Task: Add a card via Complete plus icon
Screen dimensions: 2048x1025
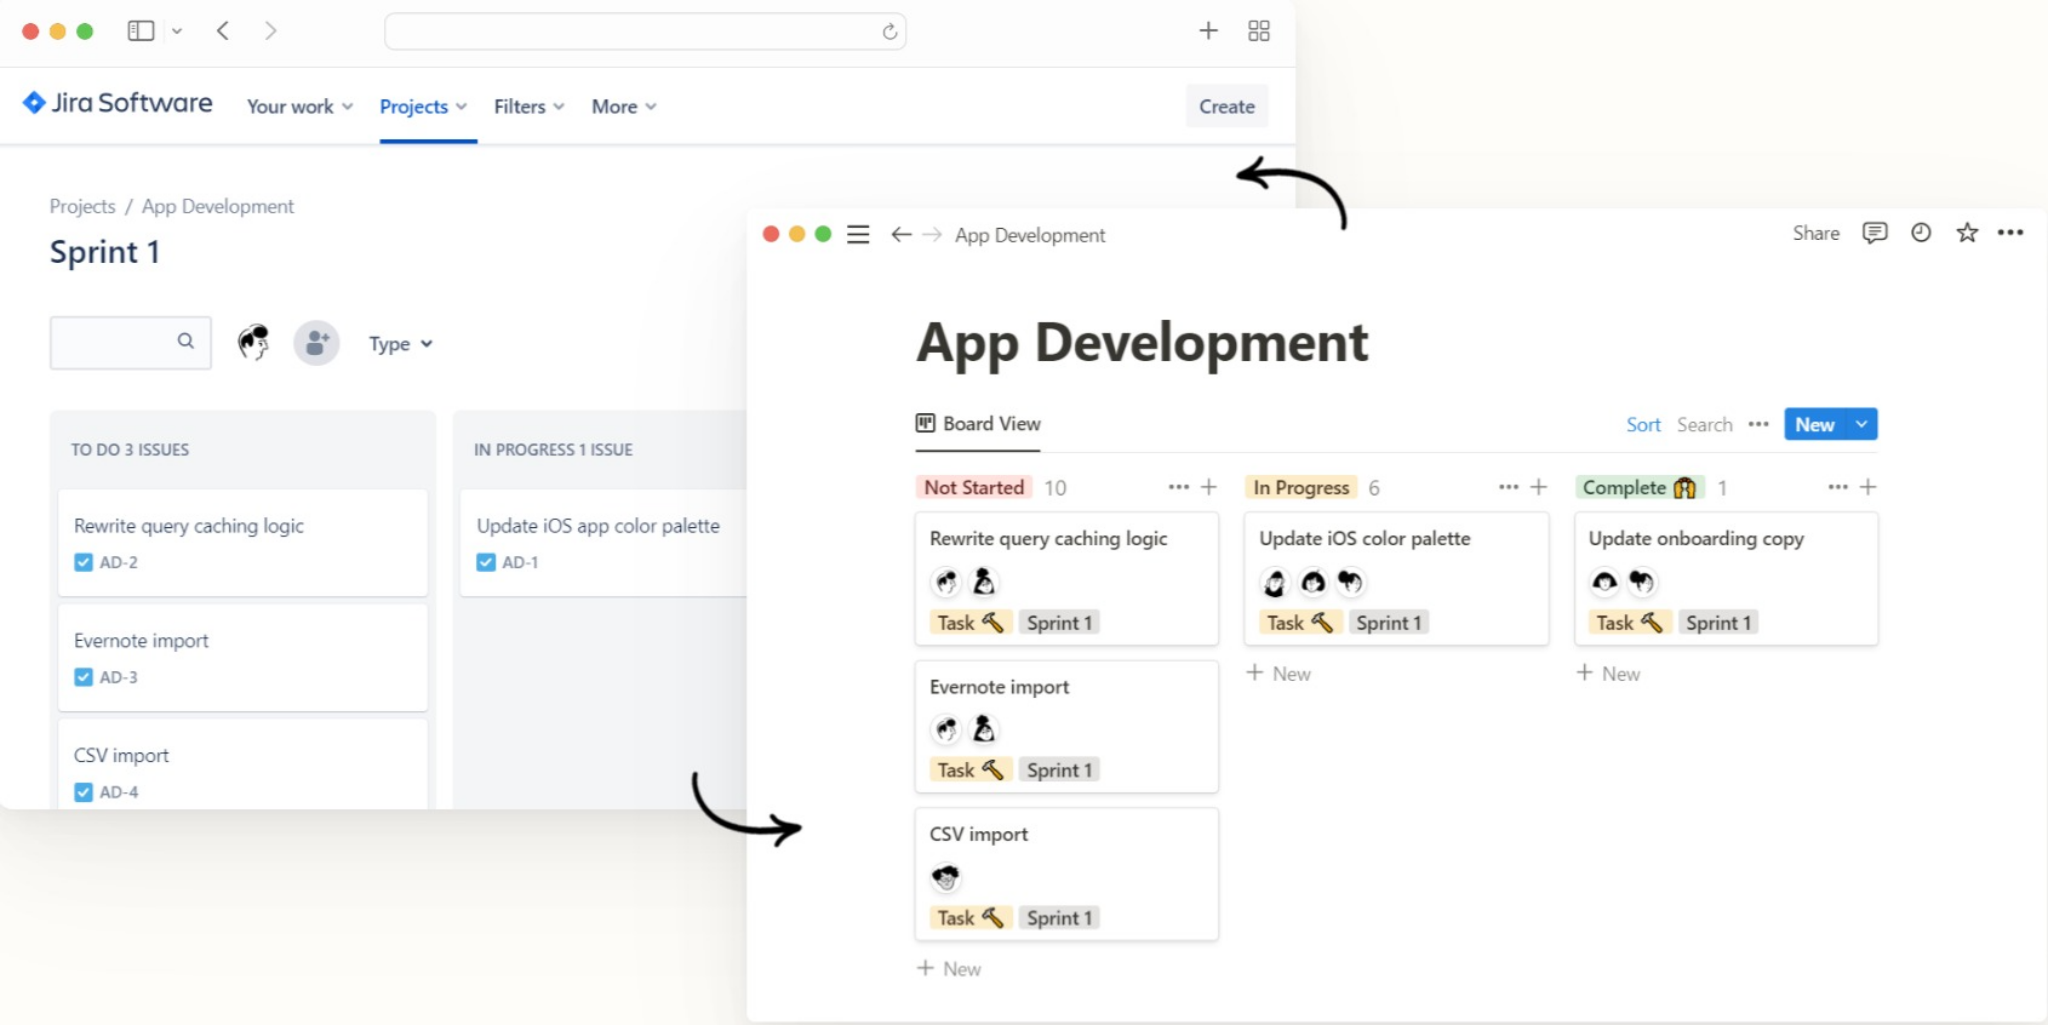Action: point(1868,487)
